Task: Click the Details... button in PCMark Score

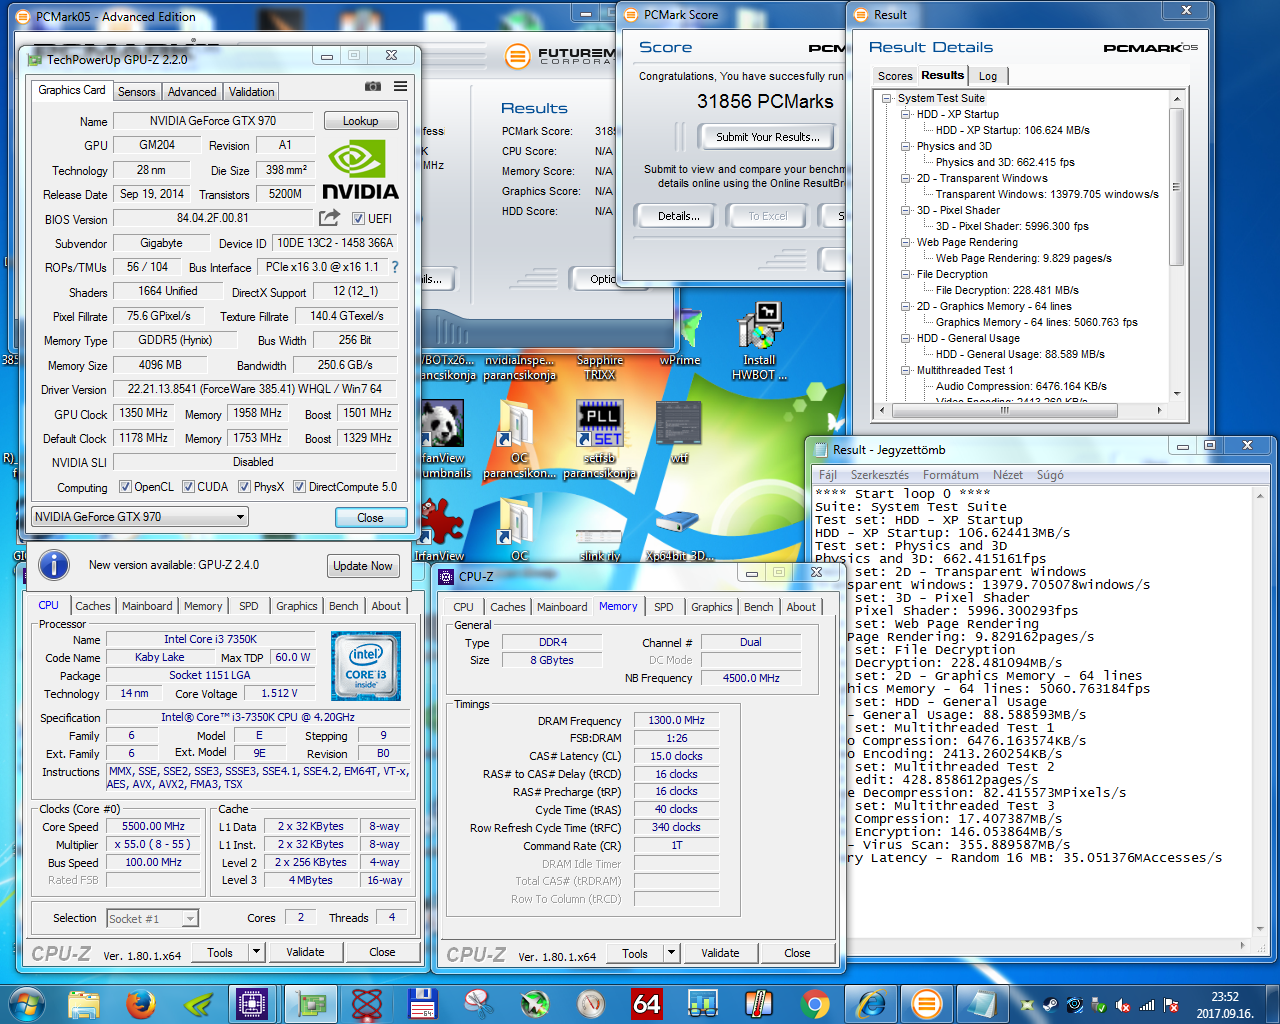Action: pyautogui.click(x=679, y=216)
